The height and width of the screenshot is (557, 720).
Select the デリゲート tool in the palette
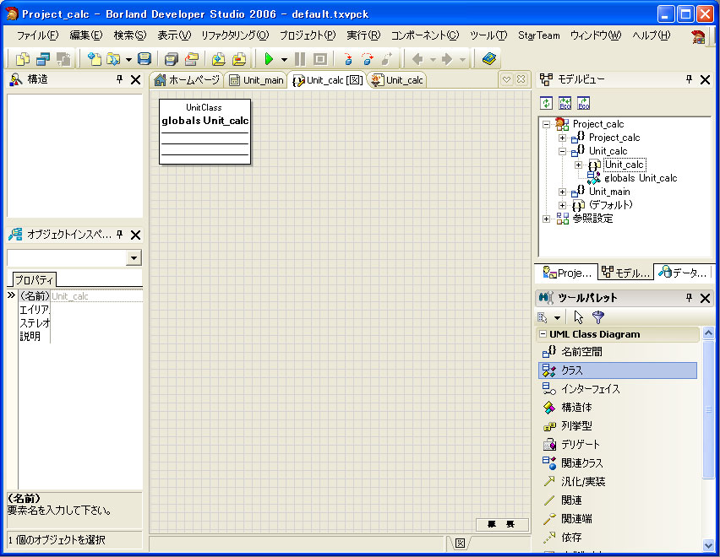click(617, 444)
